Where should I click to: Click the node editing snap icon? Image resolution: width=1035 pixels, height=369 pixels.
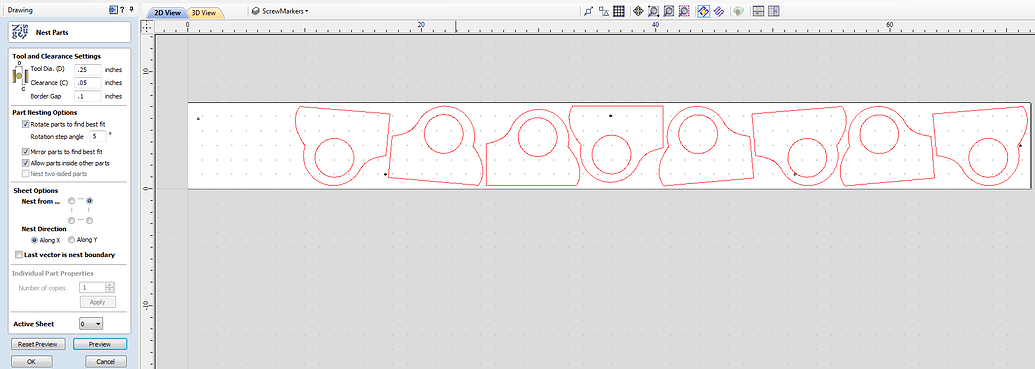pyautogui.click(x=588, y=11)
